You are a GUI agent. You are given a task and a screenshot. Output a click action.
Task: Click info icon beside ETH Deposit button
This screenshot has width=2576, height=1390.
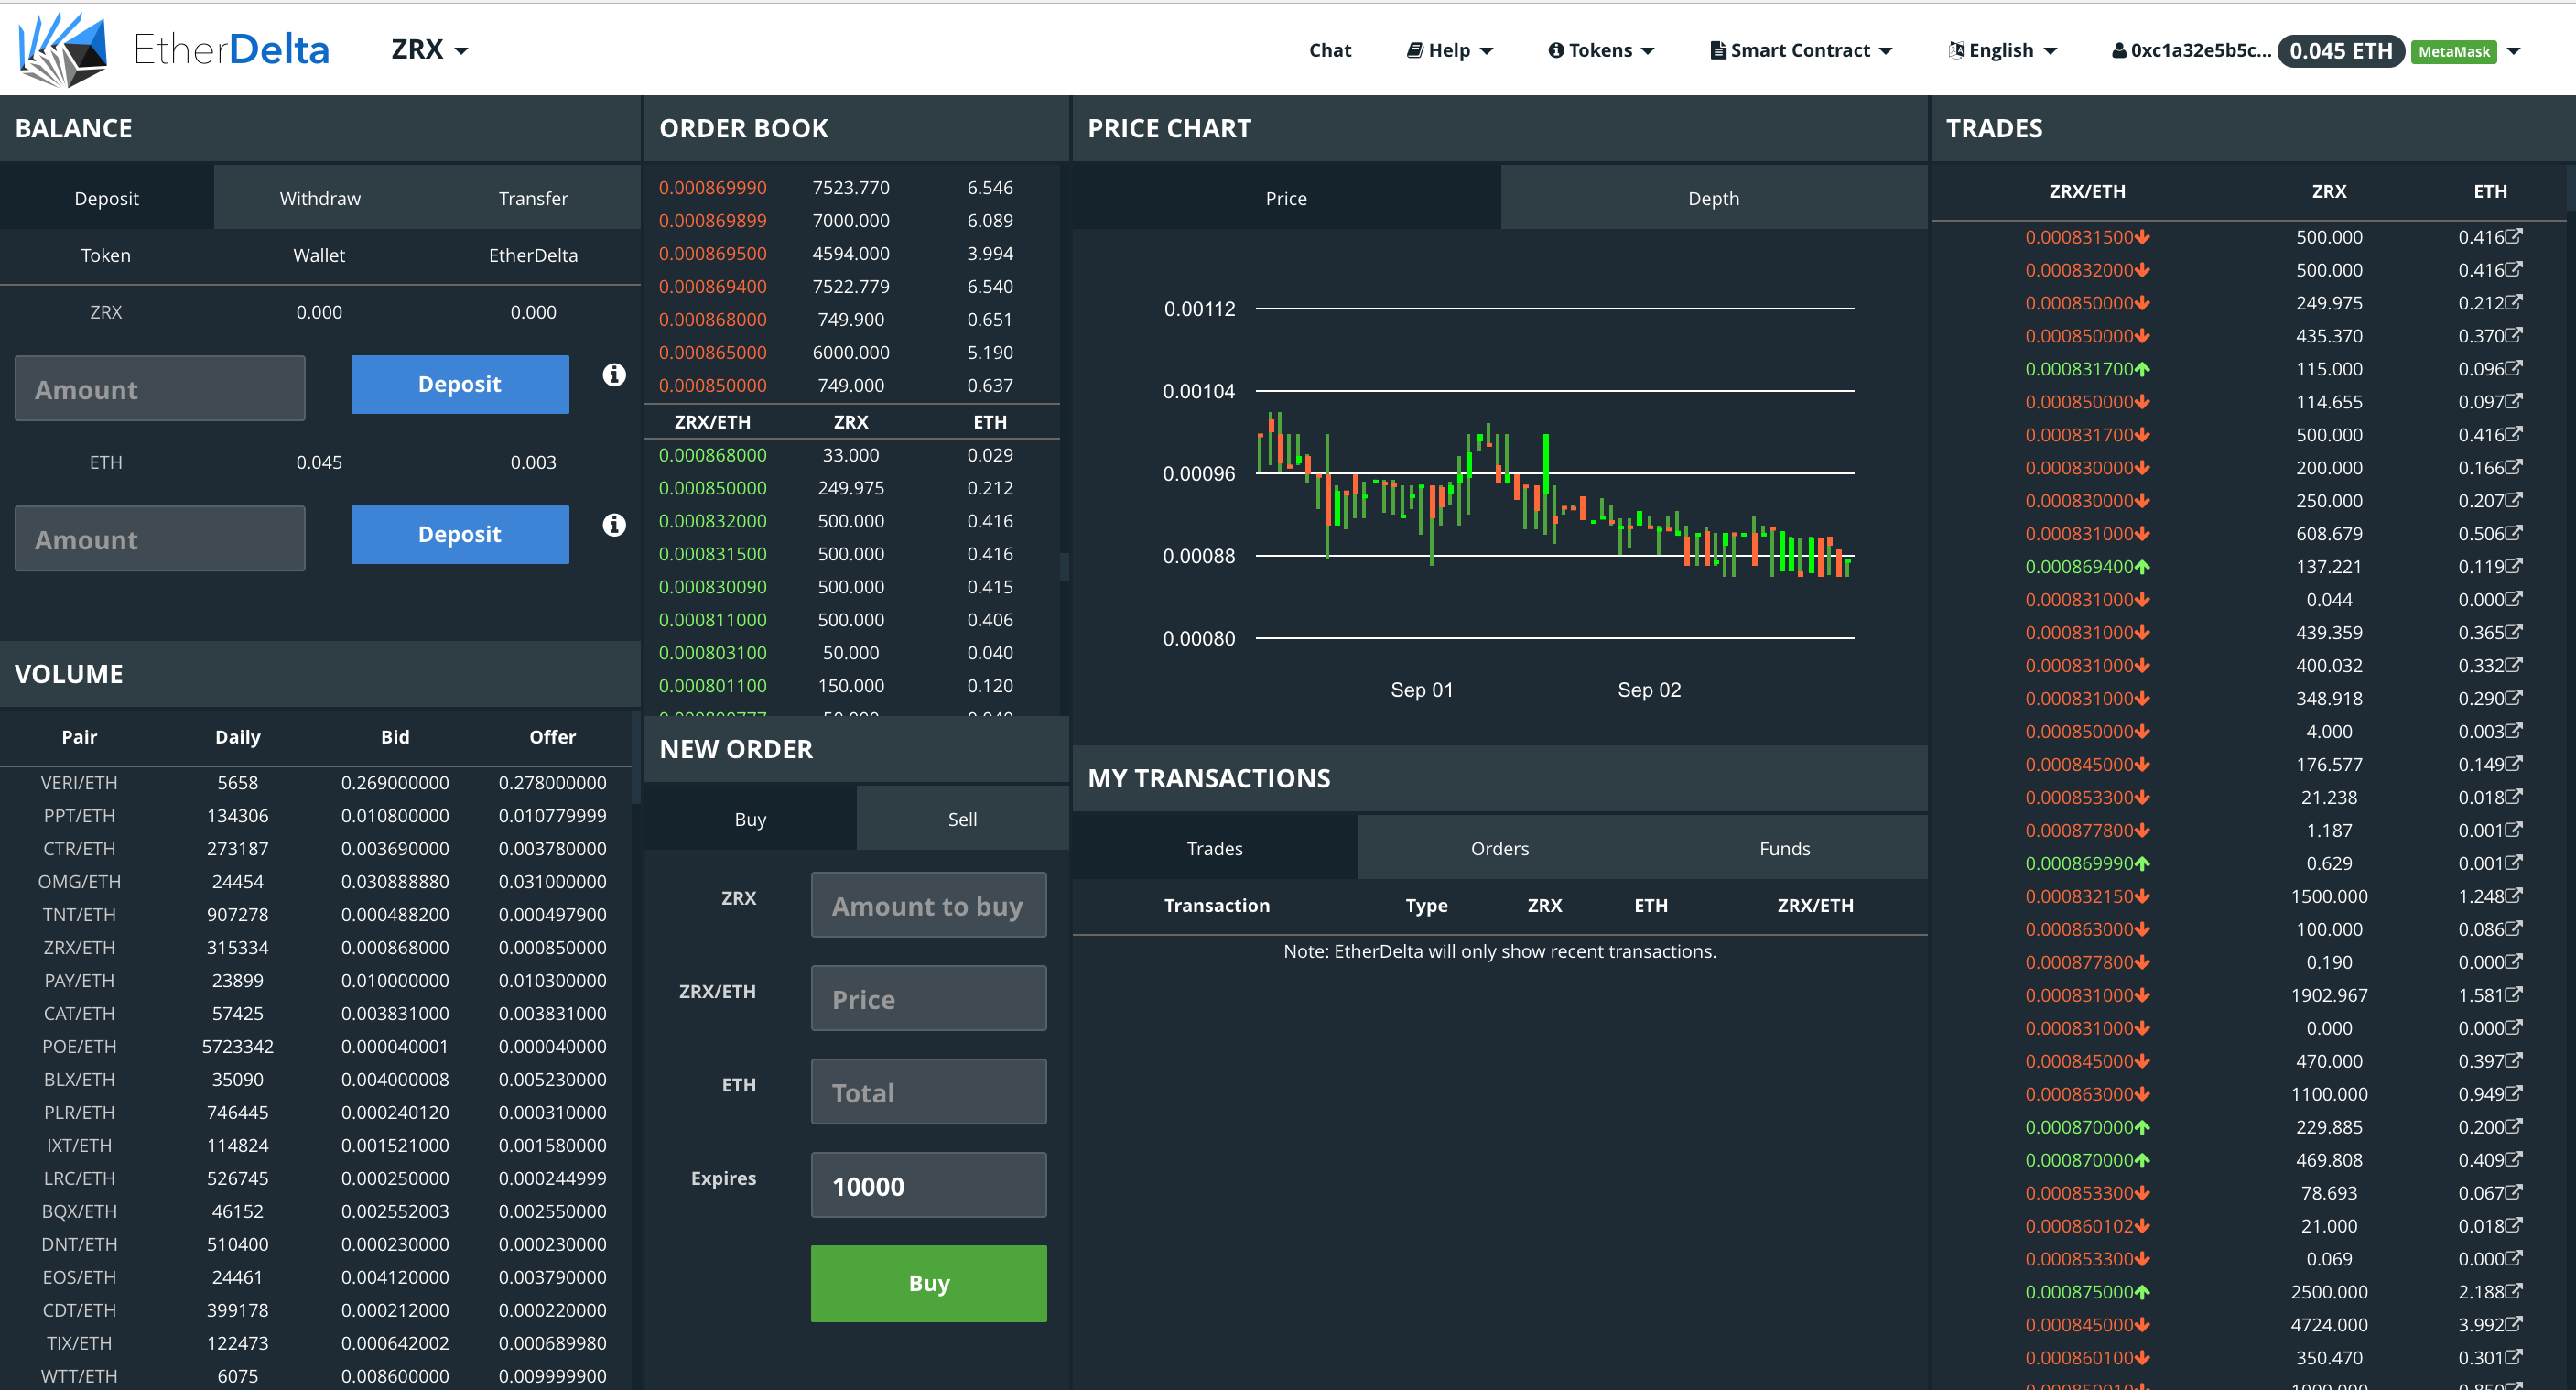pos(614,525)
